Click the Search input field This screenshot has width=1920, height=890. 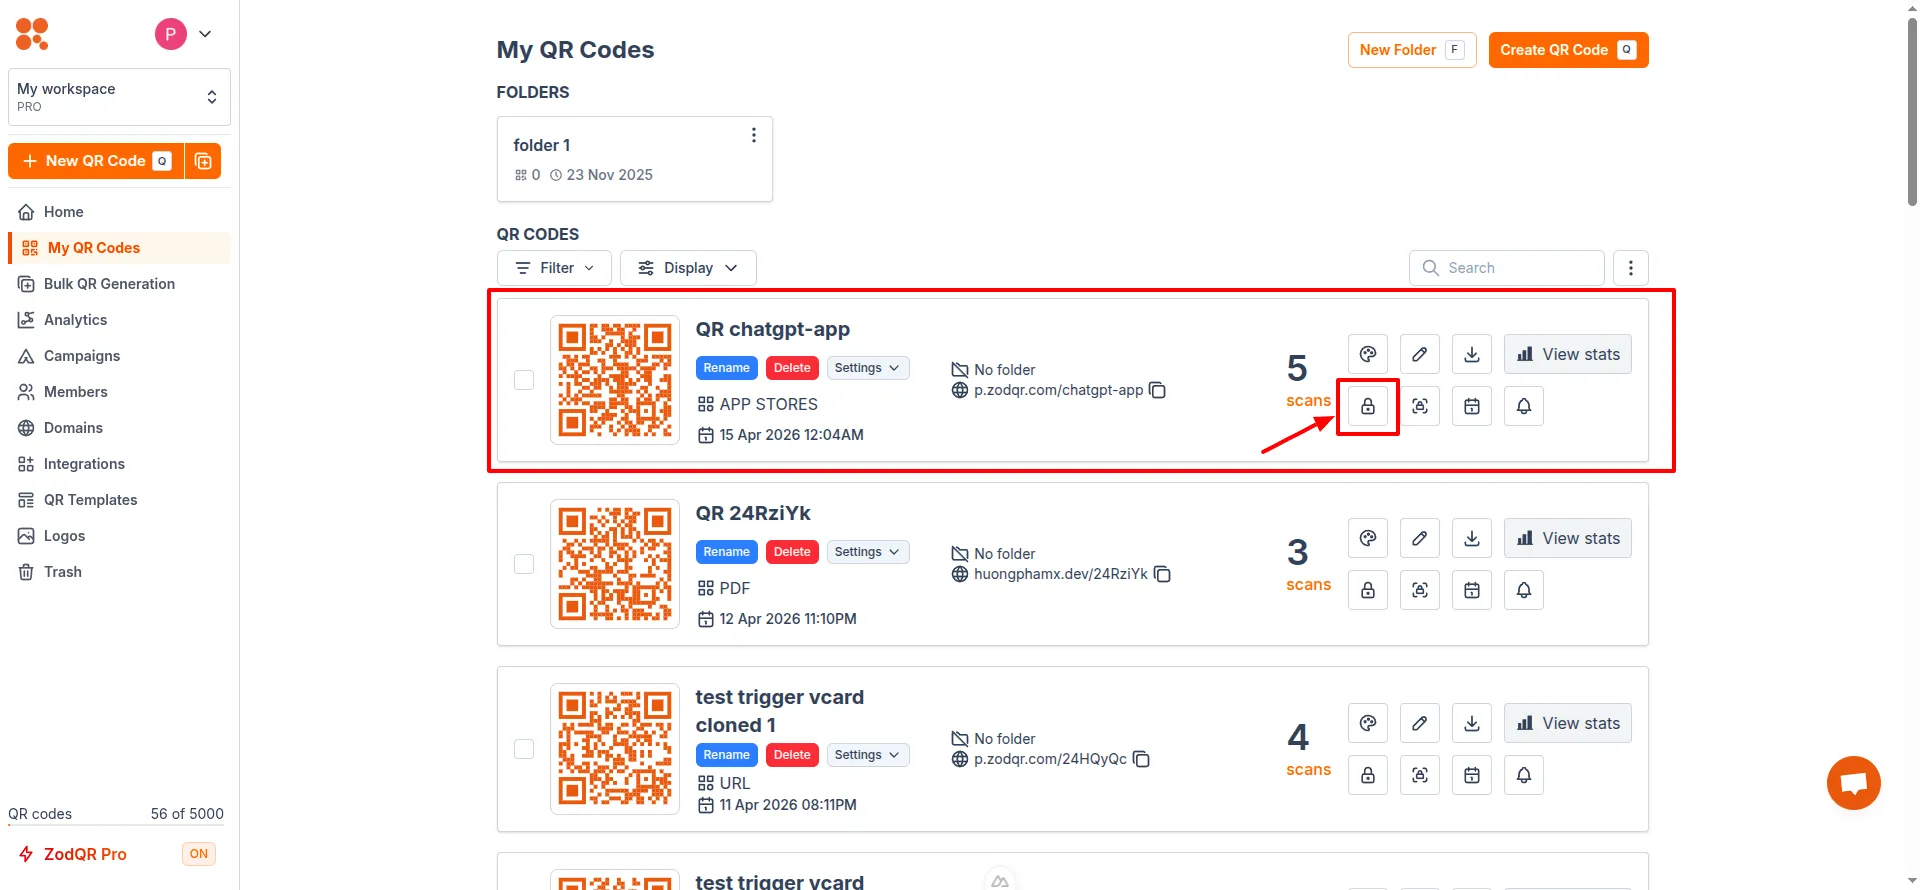tap(1507, 268)
